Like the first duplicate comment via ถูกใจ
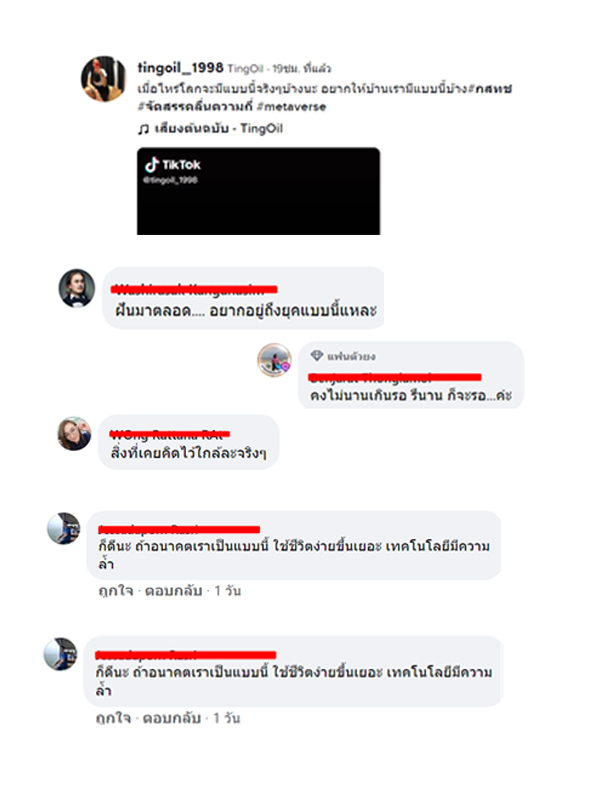 (x=116, y=591)
